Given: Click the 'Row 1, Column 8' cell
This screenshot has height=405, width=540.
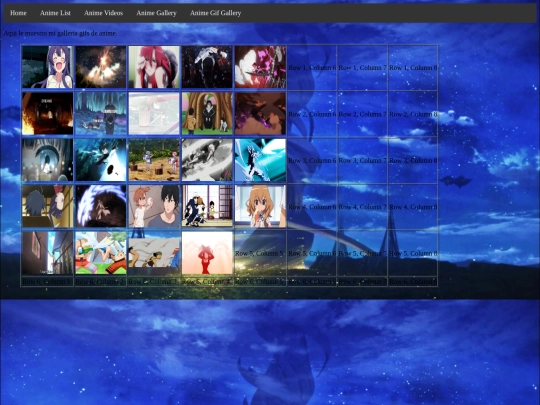Looking at the screenshot, I should tap(413, 68).
